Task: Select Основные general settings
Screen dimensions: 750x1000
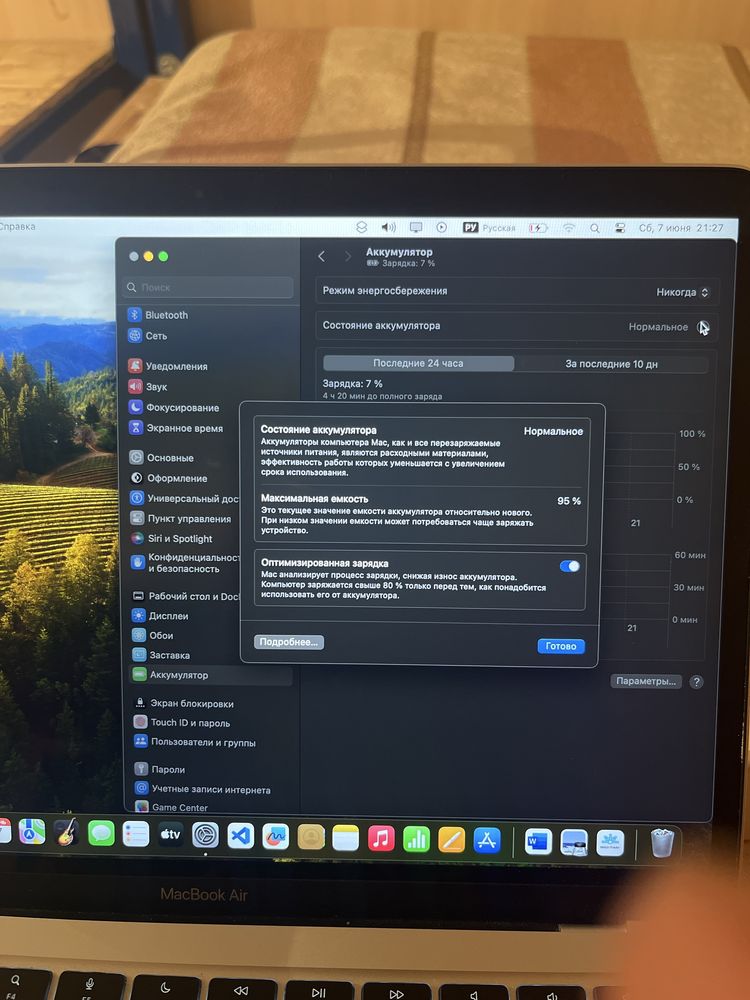Action: click(161, 457)
